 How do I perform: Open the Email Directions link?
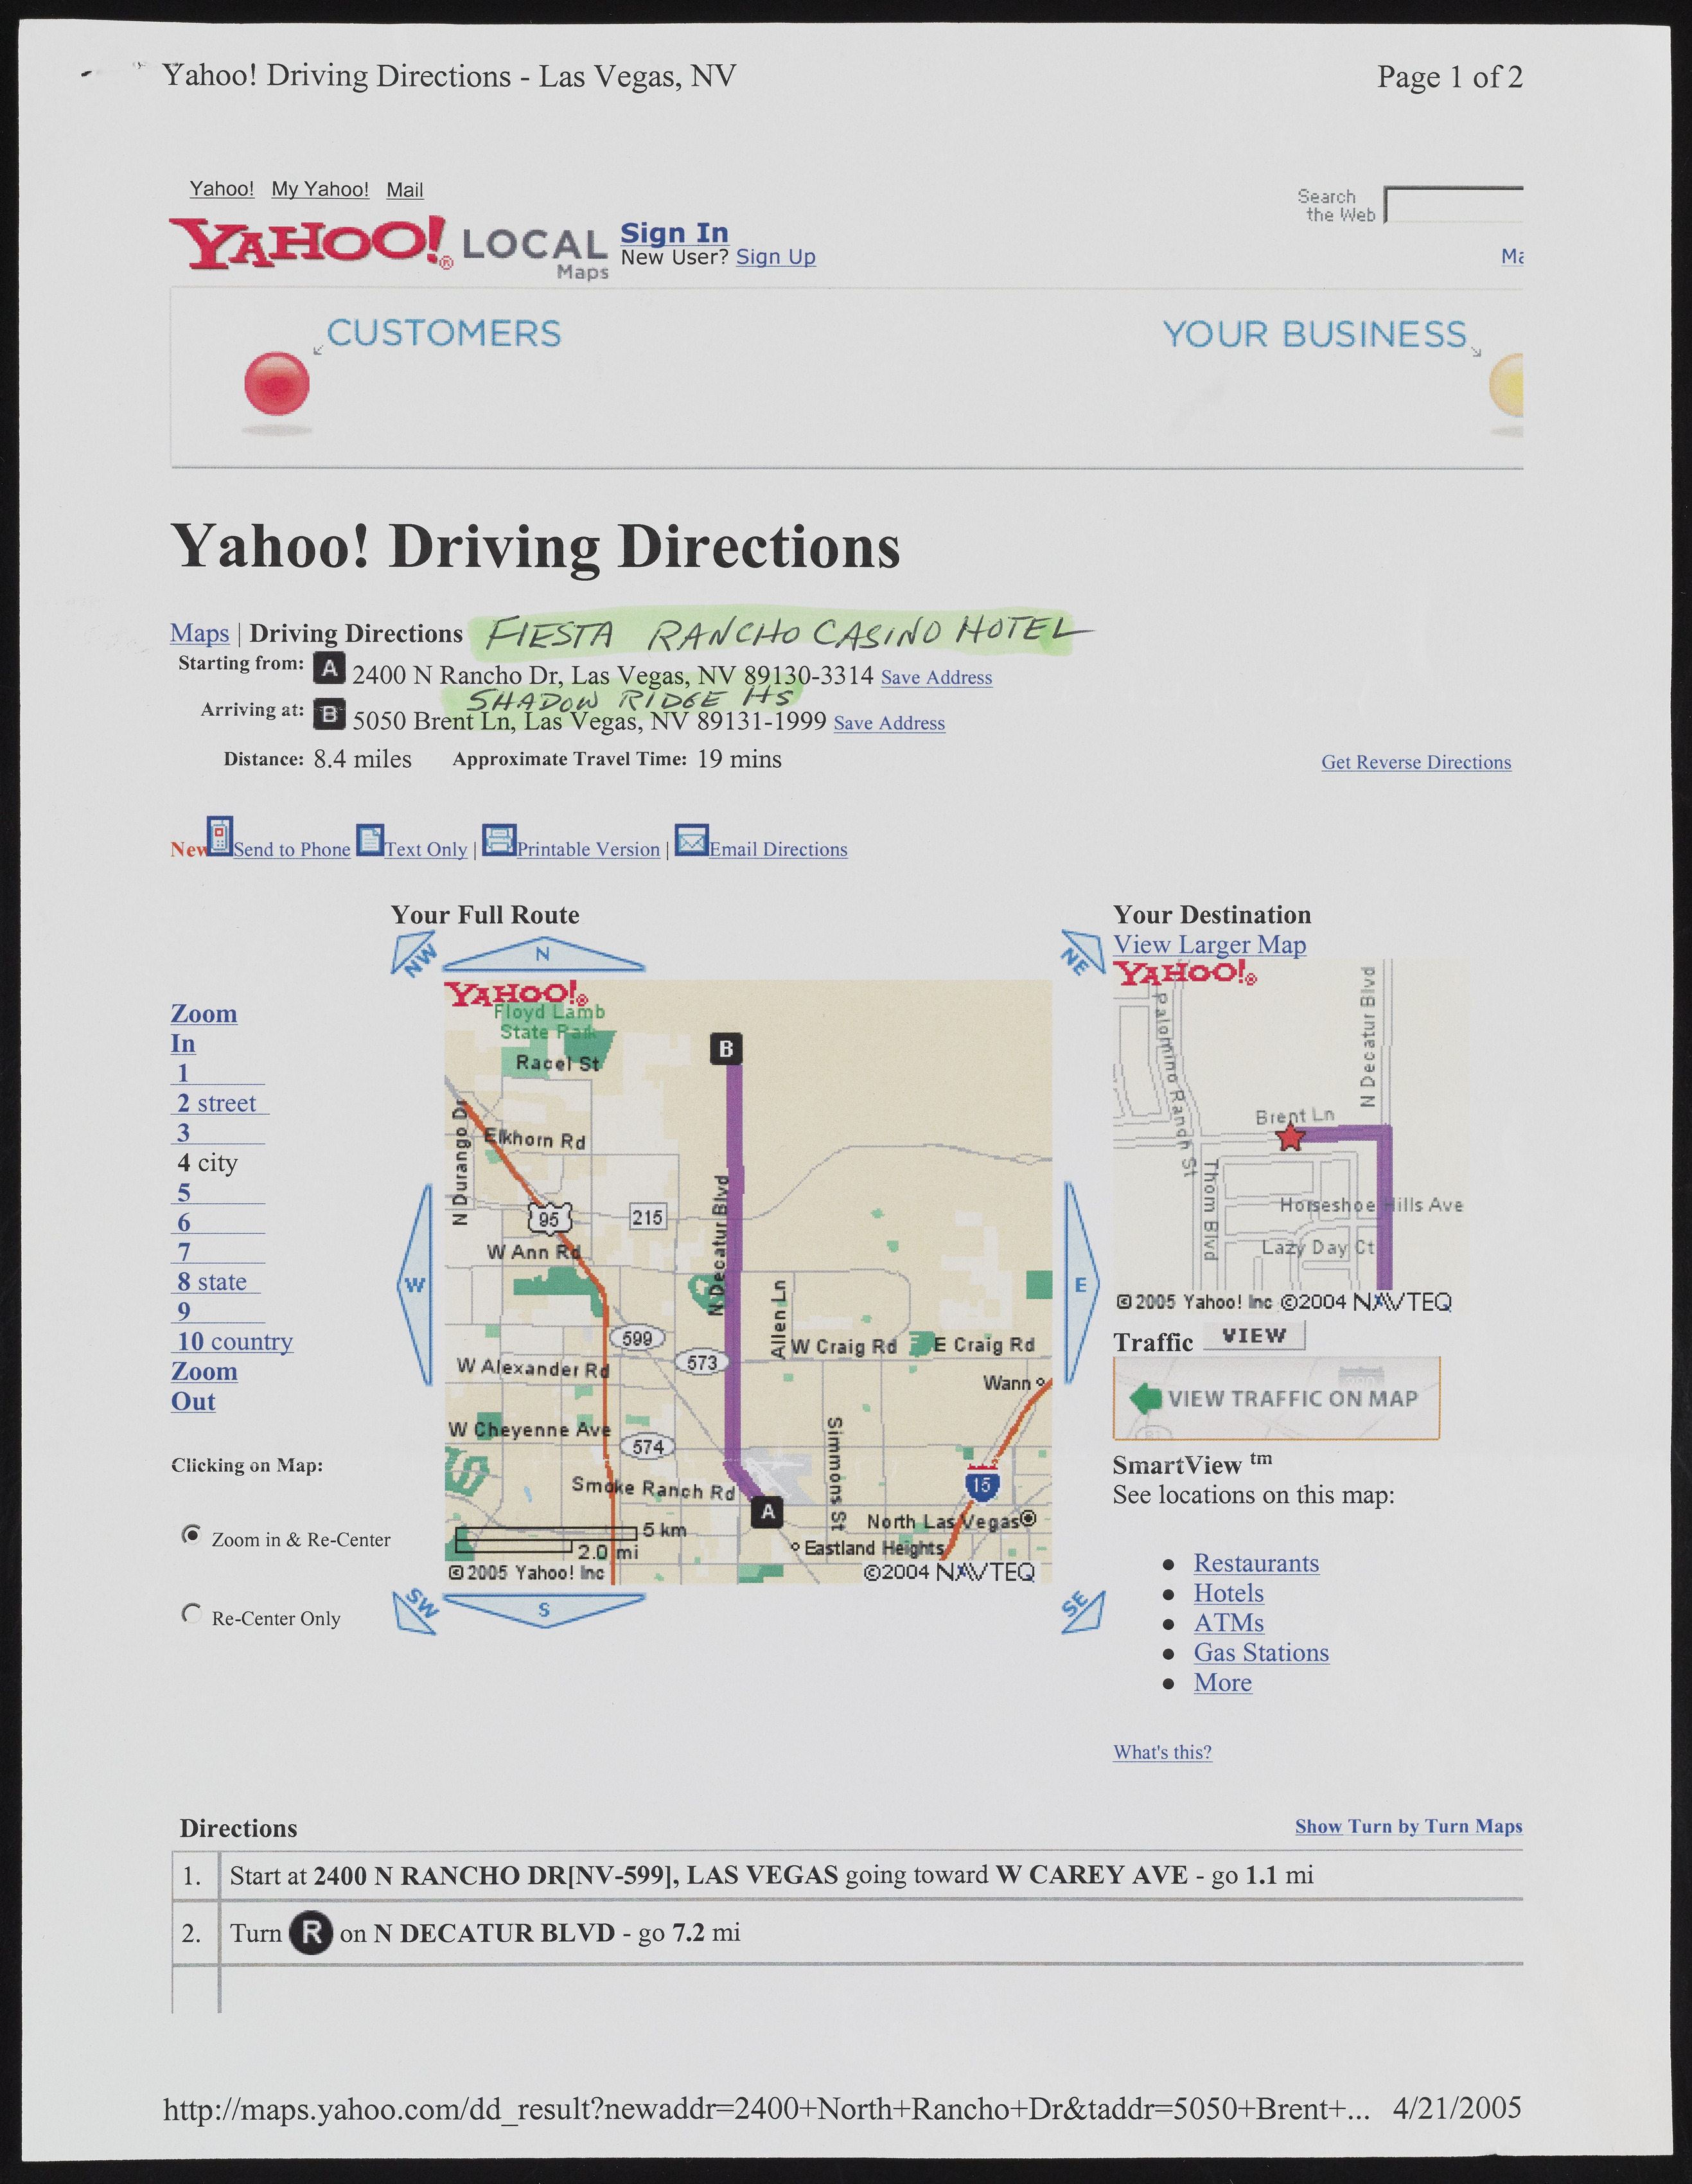[778, 849]
